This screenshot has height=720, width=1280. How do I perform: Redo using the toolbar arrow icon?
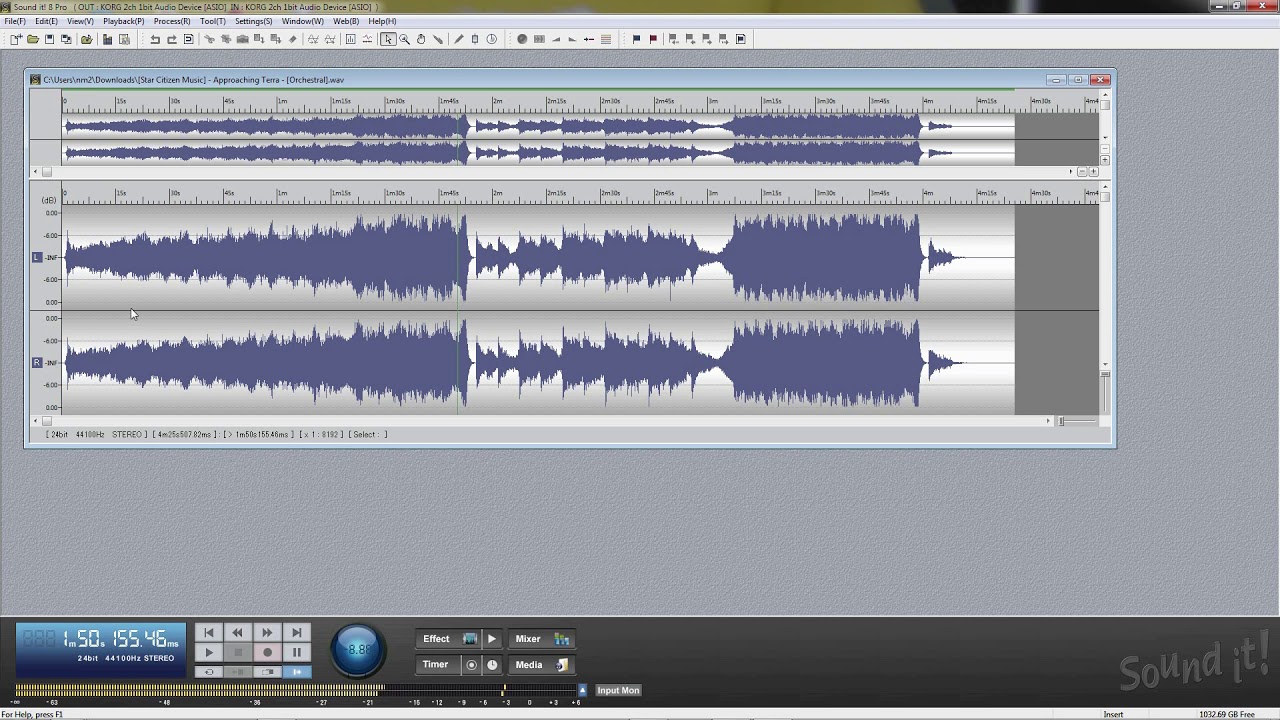172,39
